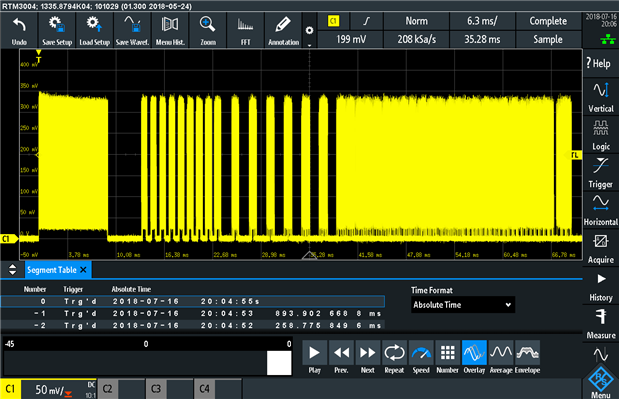Image resolution: width=619 pixels, height=399 pixels.
Task: Click the 208 kSa/s sample rate
Action: (x=416, y=39)
